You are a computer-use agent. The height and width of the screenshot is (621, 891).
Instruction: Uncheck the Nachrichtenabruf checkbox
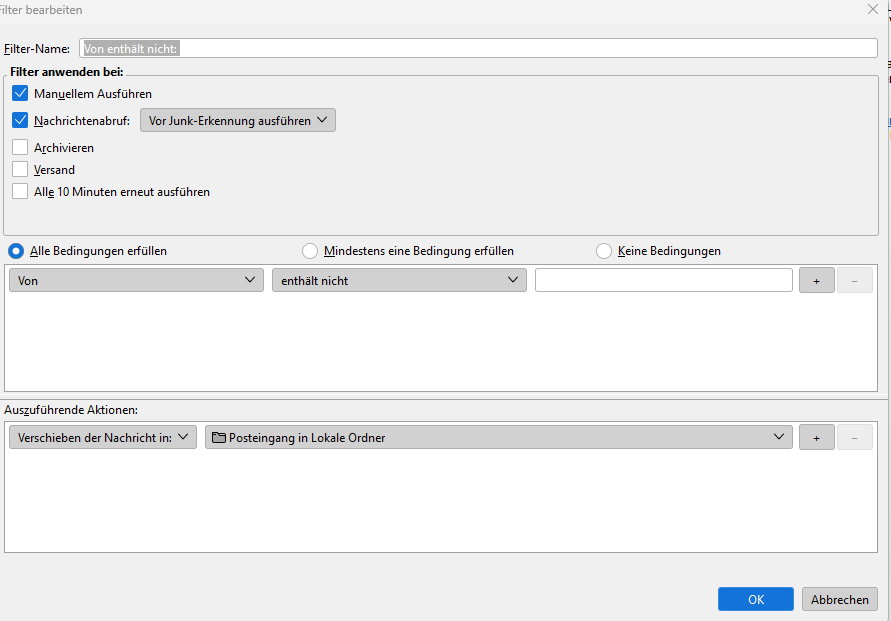[x=20, y=120]
